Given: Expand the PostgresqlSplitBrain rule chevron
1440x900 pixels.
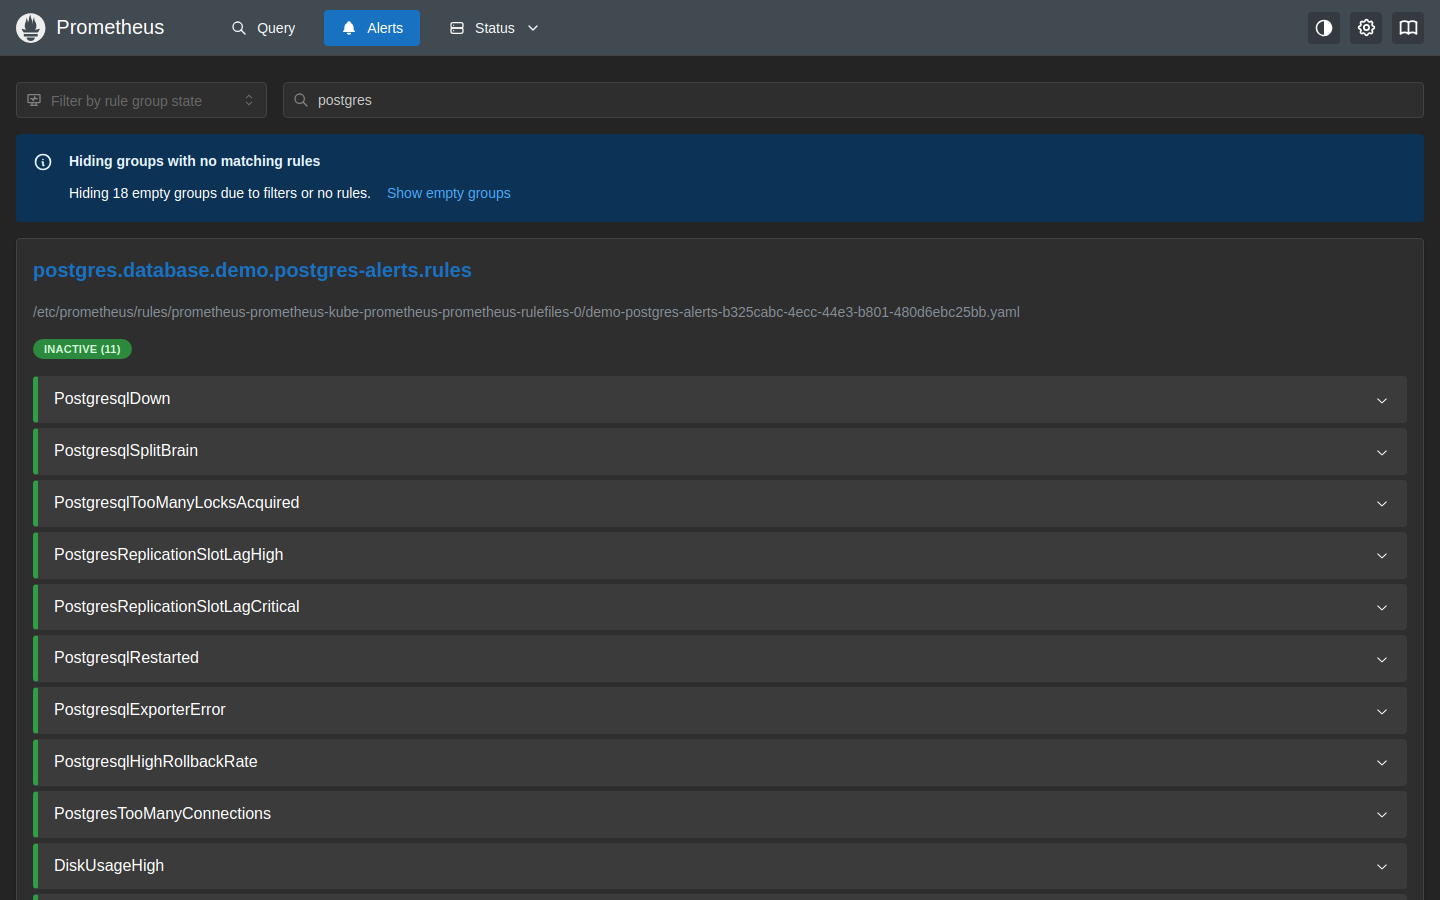Looking at the screenshot, I should tap(1382, 452).
